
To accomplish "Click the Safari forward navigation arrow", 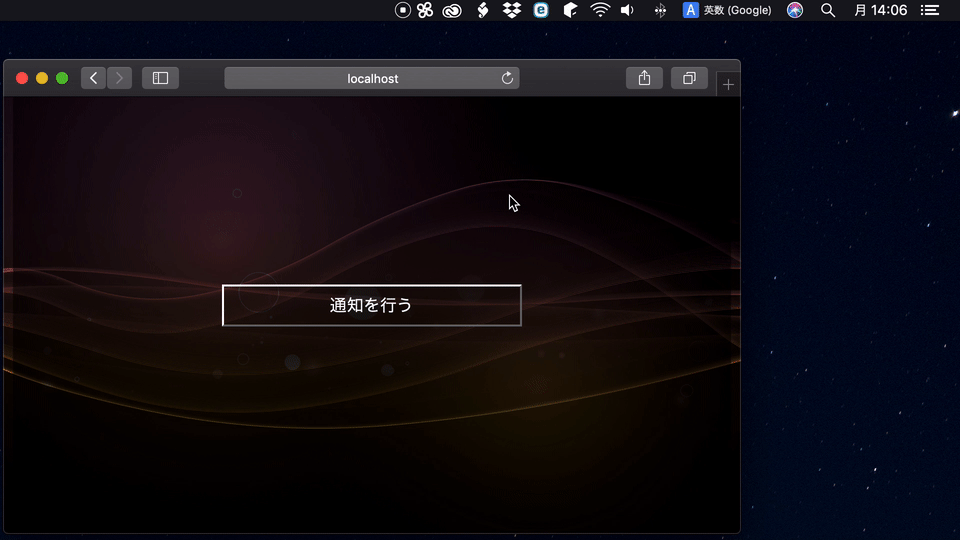I will coord(119,78).
